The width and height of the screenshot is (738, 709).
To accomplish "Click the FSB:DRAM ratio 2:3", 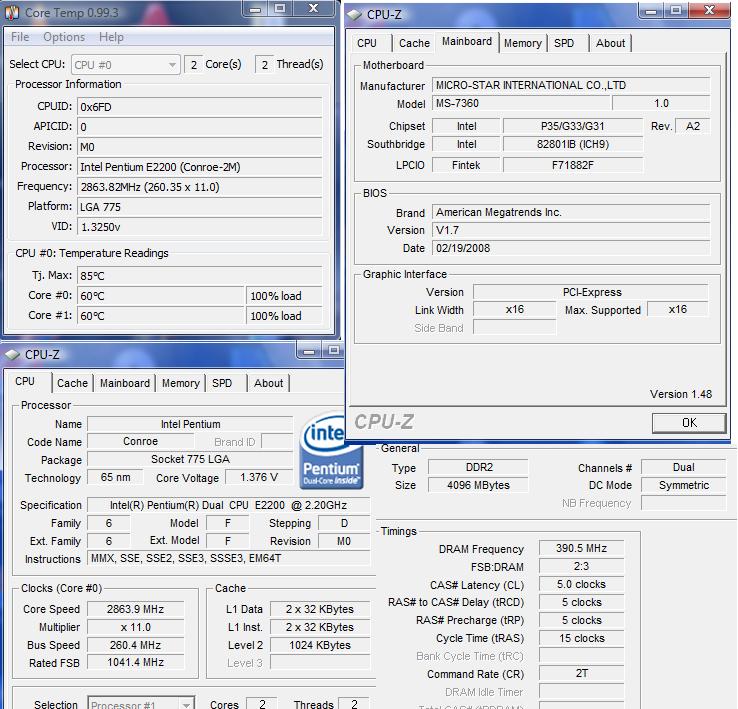I will point(581,566).
